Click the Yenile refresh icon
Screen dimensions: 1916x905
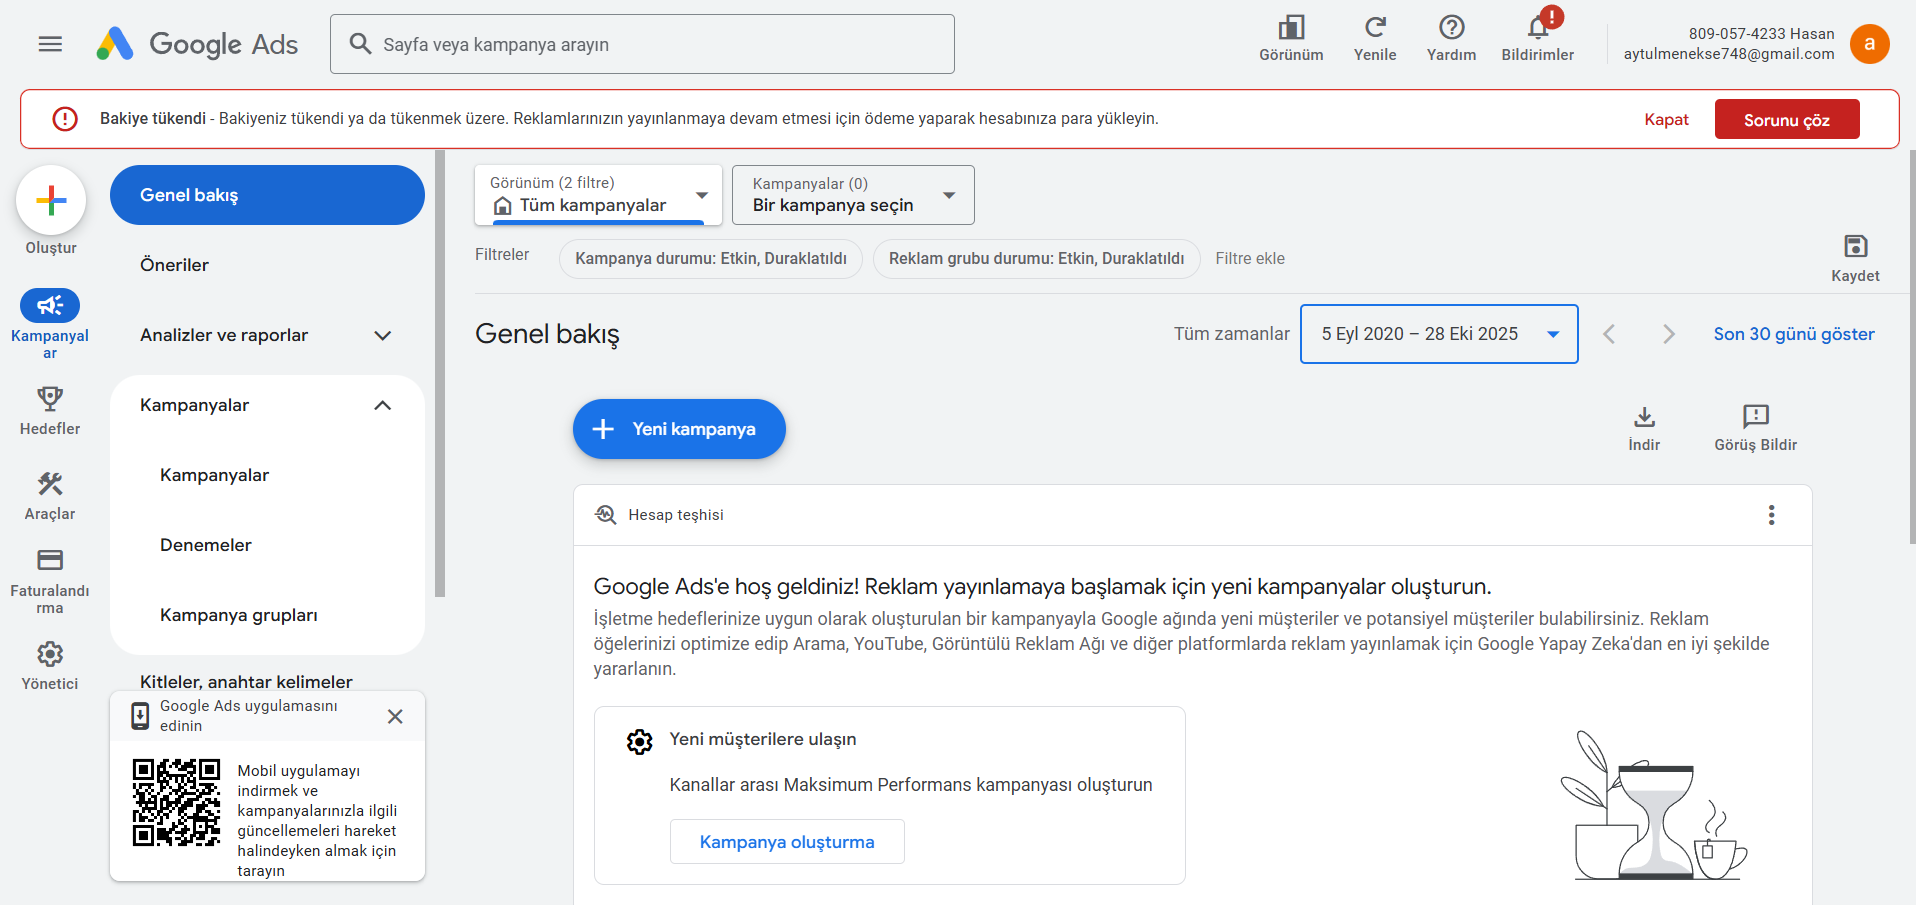[x=1375, y=29]
